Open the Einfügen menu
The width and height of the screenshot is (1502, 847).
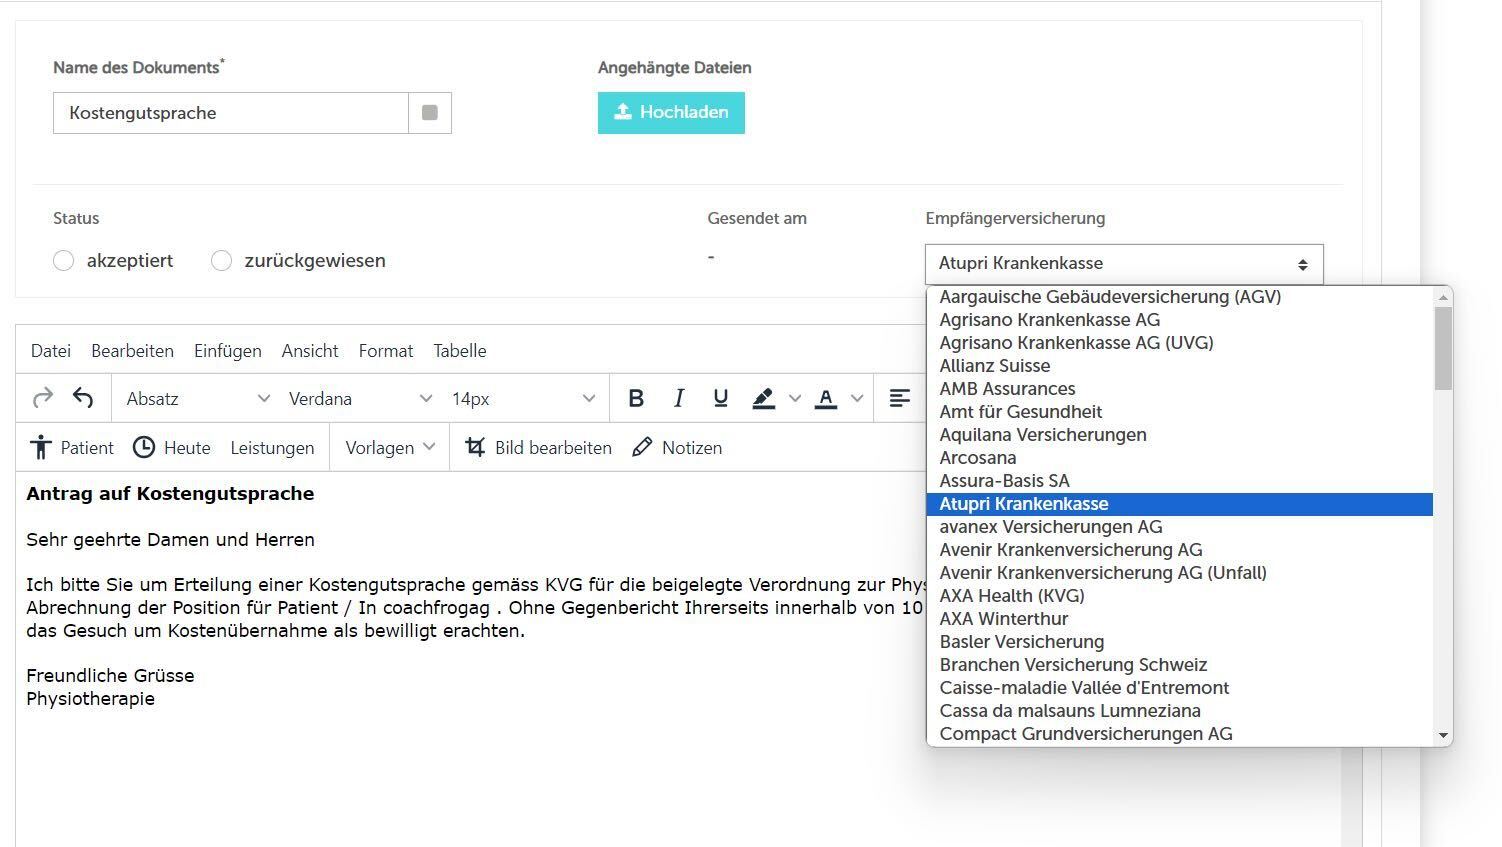(228, 351)
